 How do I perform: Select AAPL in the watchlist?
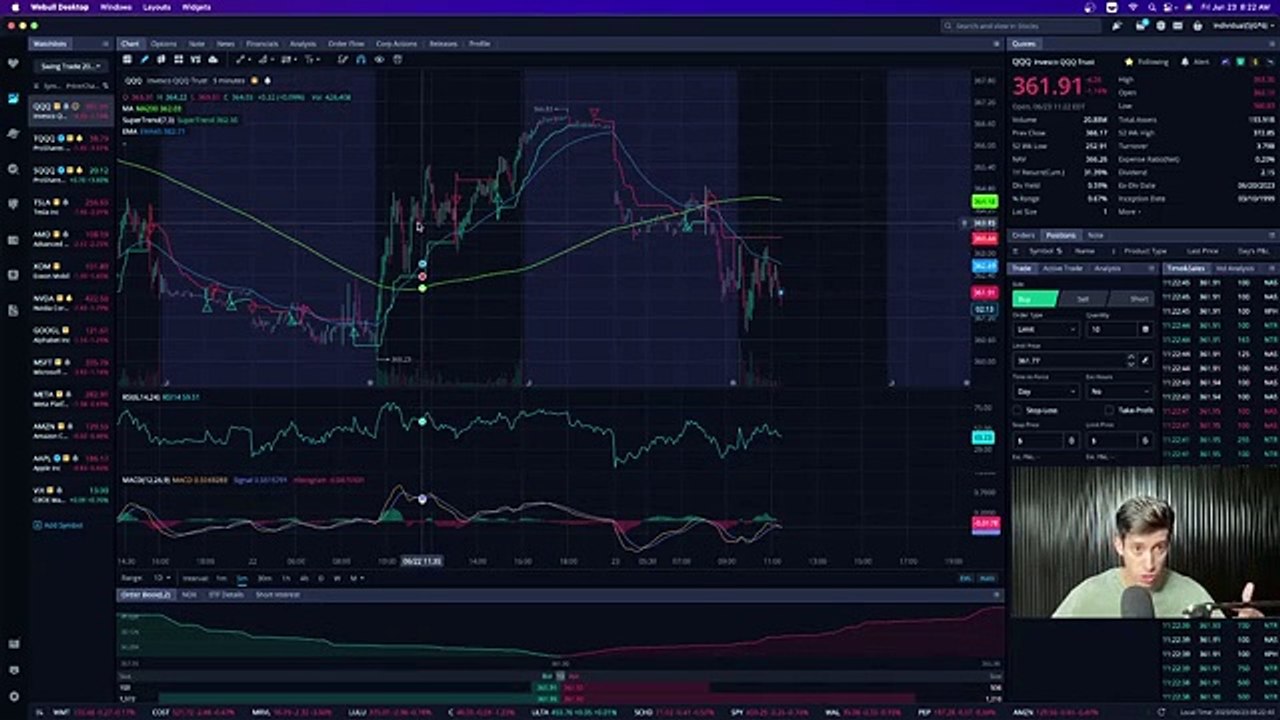click(x=72, y=461)
